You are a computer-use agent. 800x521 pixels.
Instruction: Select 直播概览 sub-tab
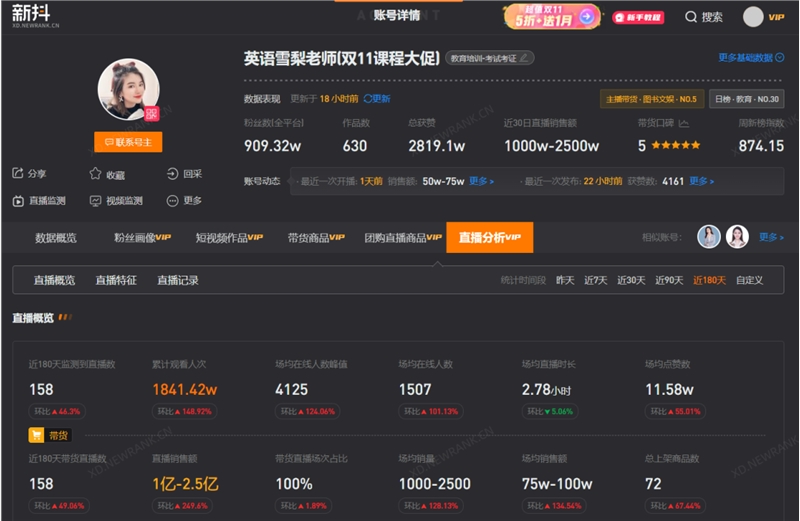click(x=54, y=280)
